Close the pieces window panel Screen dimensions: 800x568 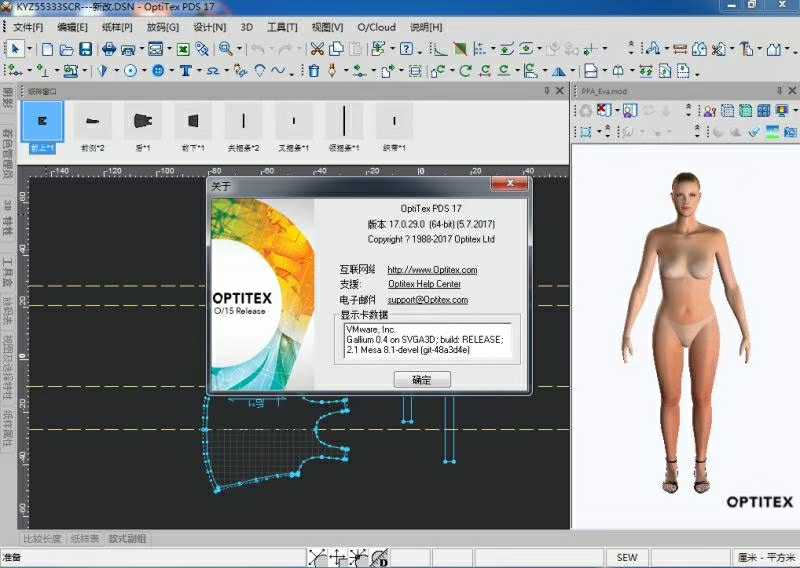click(560, 90)
